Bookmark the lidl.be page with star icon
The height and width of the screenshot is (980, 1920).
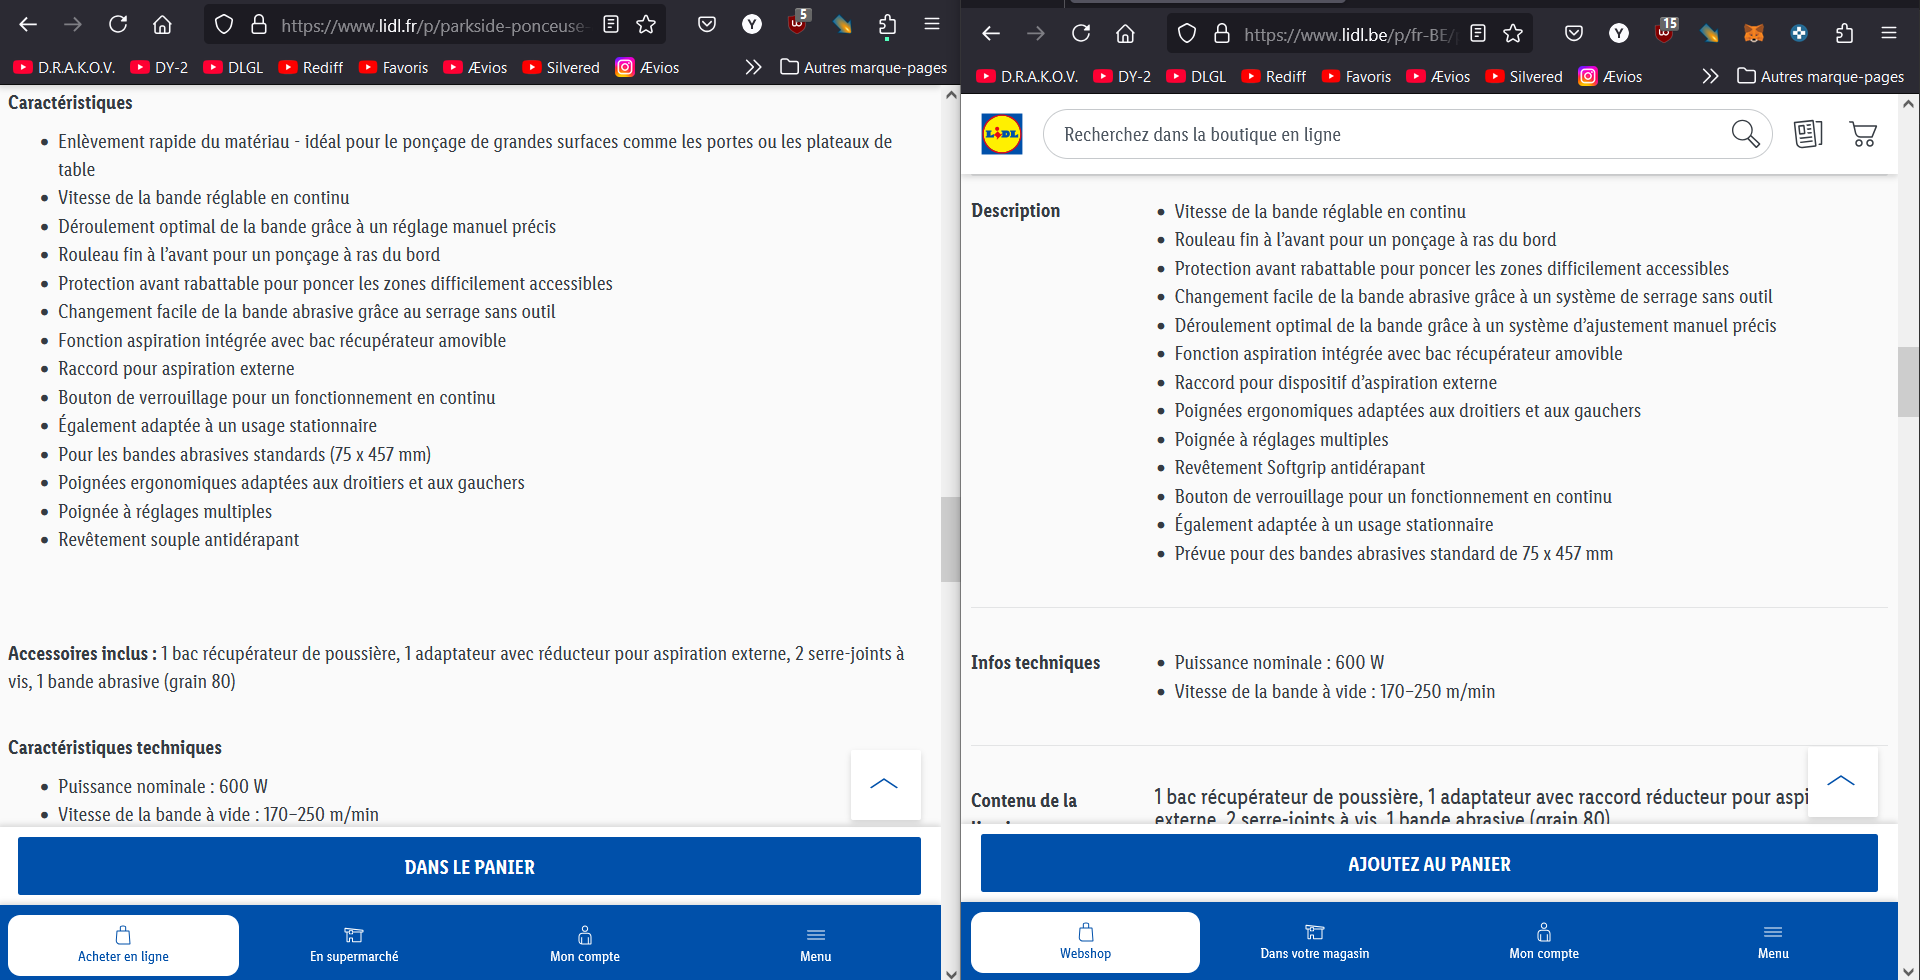pyautogui.click(x=1513, y=33)
